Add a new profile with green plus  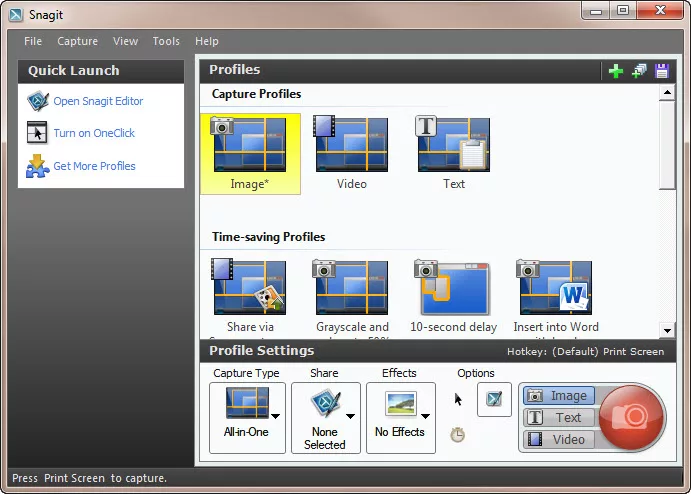click(x=616, y=71)
